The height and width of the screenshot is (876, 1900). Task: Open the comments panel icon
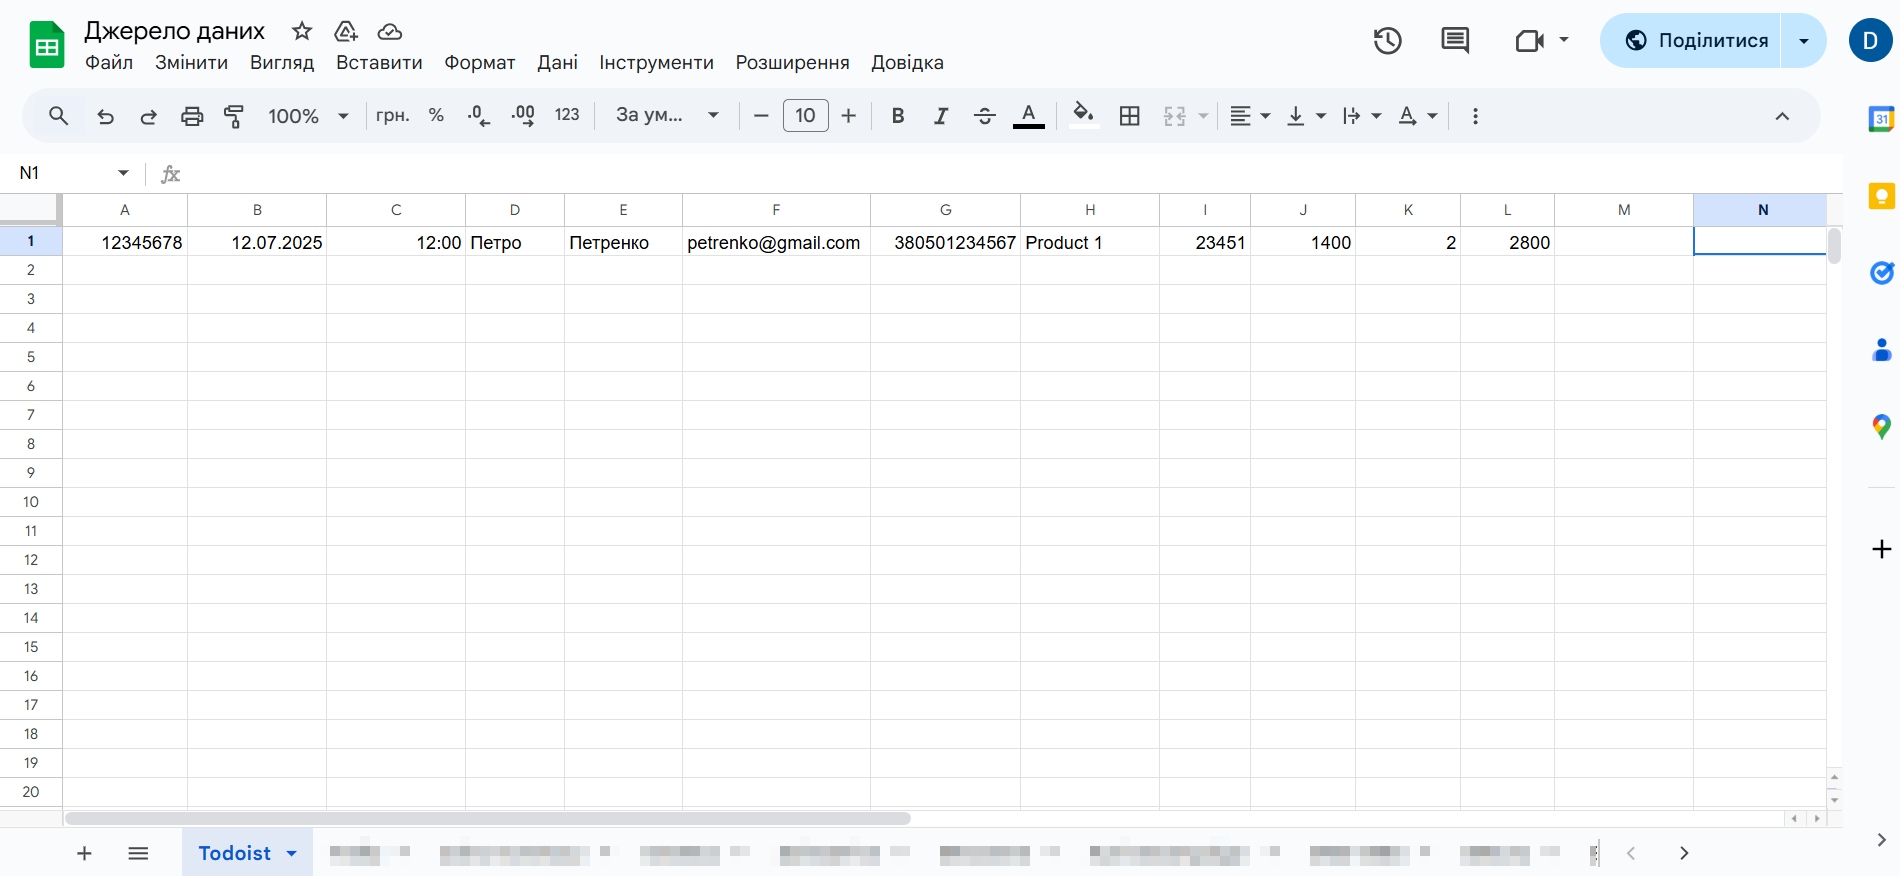(x=1455, y=41)
